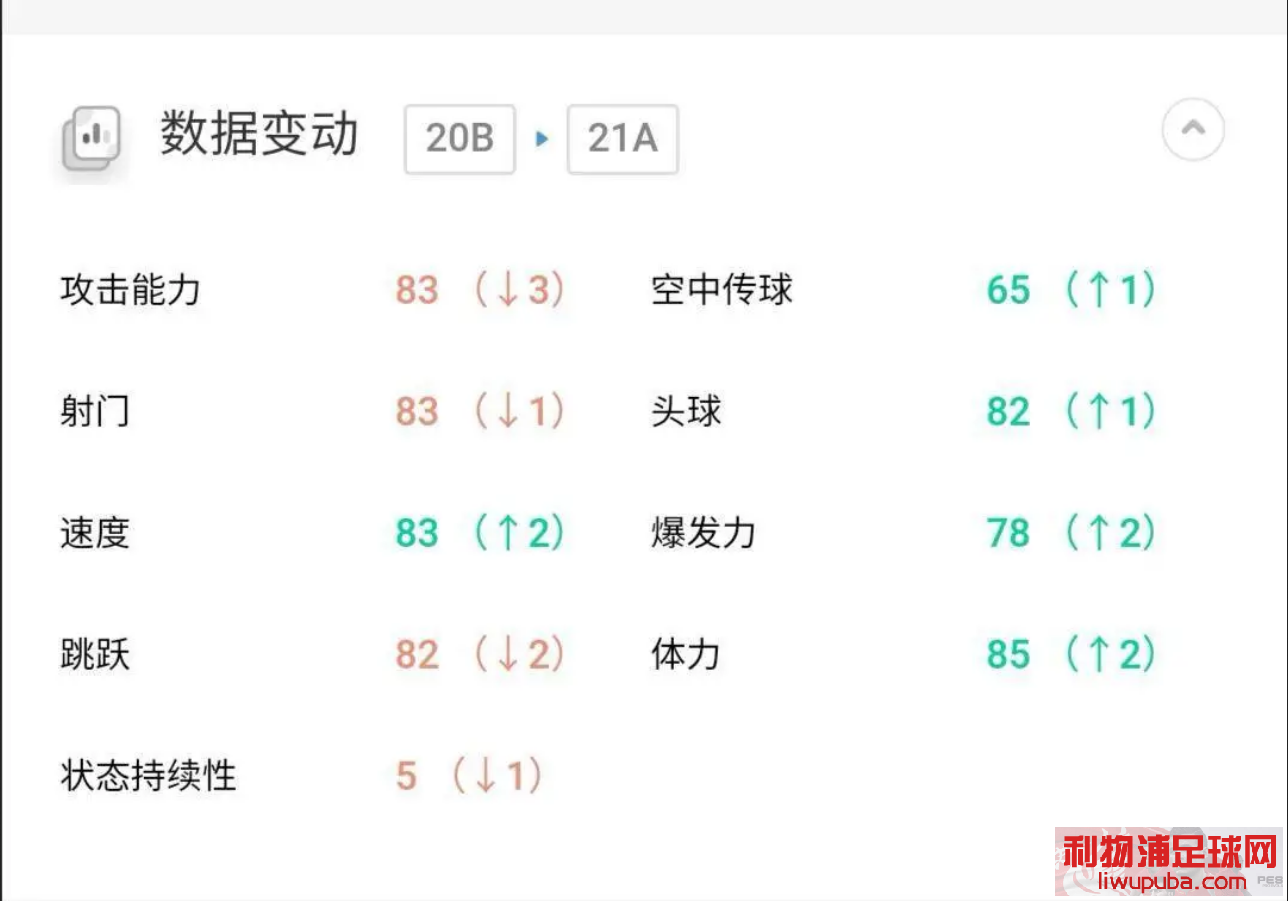Screen dimensions: 1288x901
Task: Click the 速度 value 83 (↑2)
Action: (481, 533)
